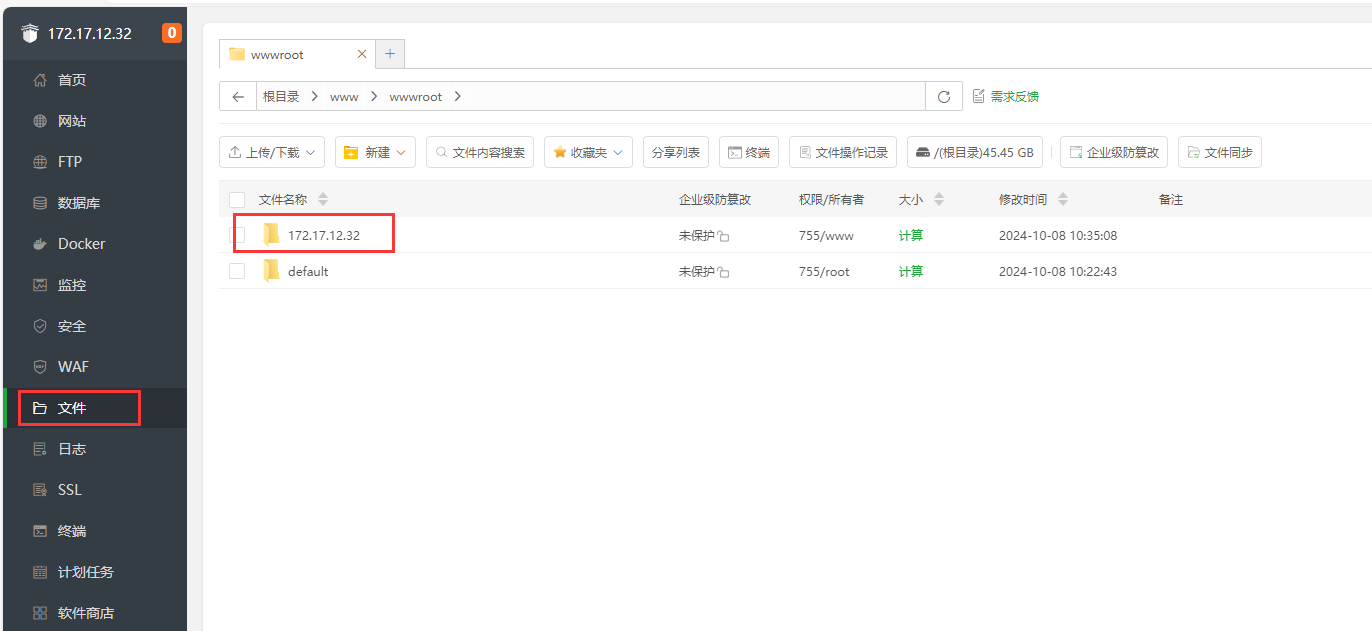
Task: Click the WAF shield icon
Action: point(40,367)
